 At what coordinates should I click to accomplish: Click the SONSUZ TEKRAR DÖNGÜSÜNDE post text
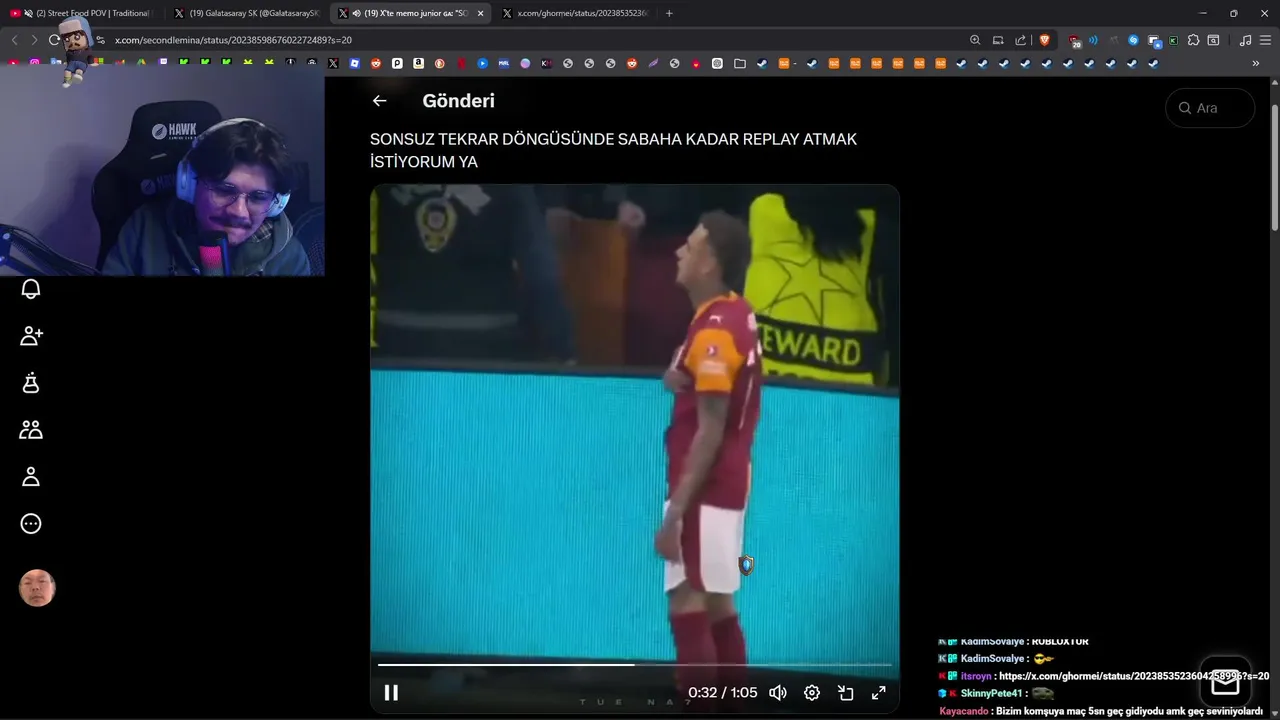(613, 150)
